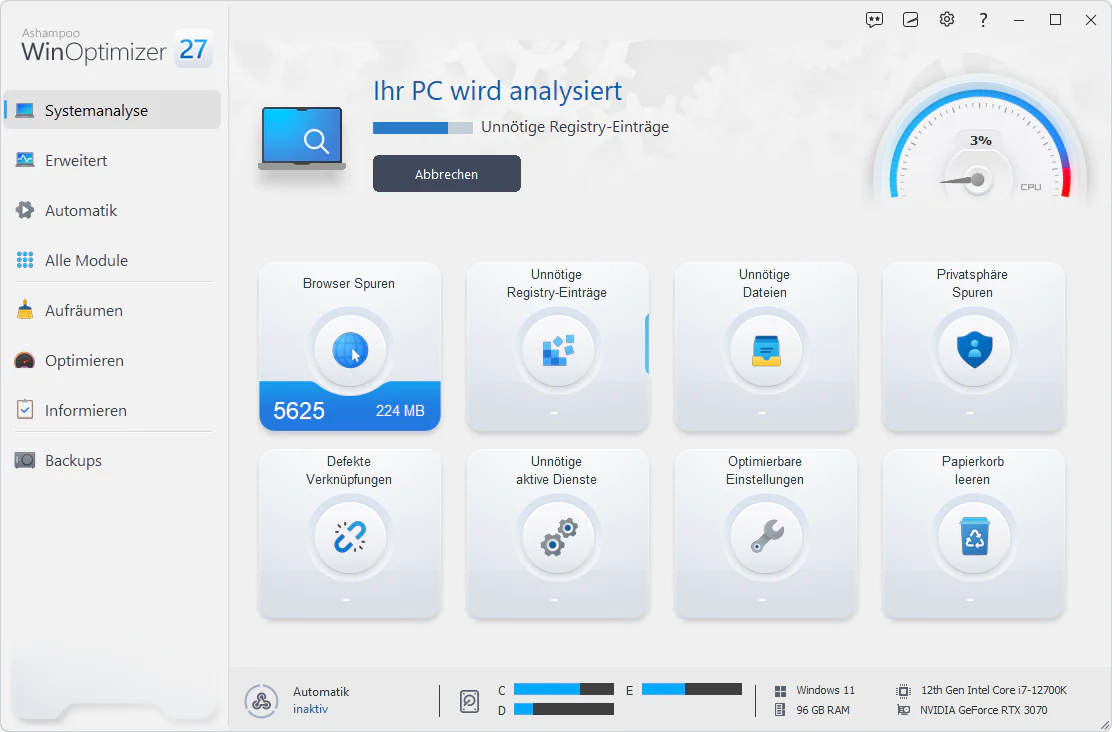Click the Unnötige Dateien card title

(x=764, y=283)
